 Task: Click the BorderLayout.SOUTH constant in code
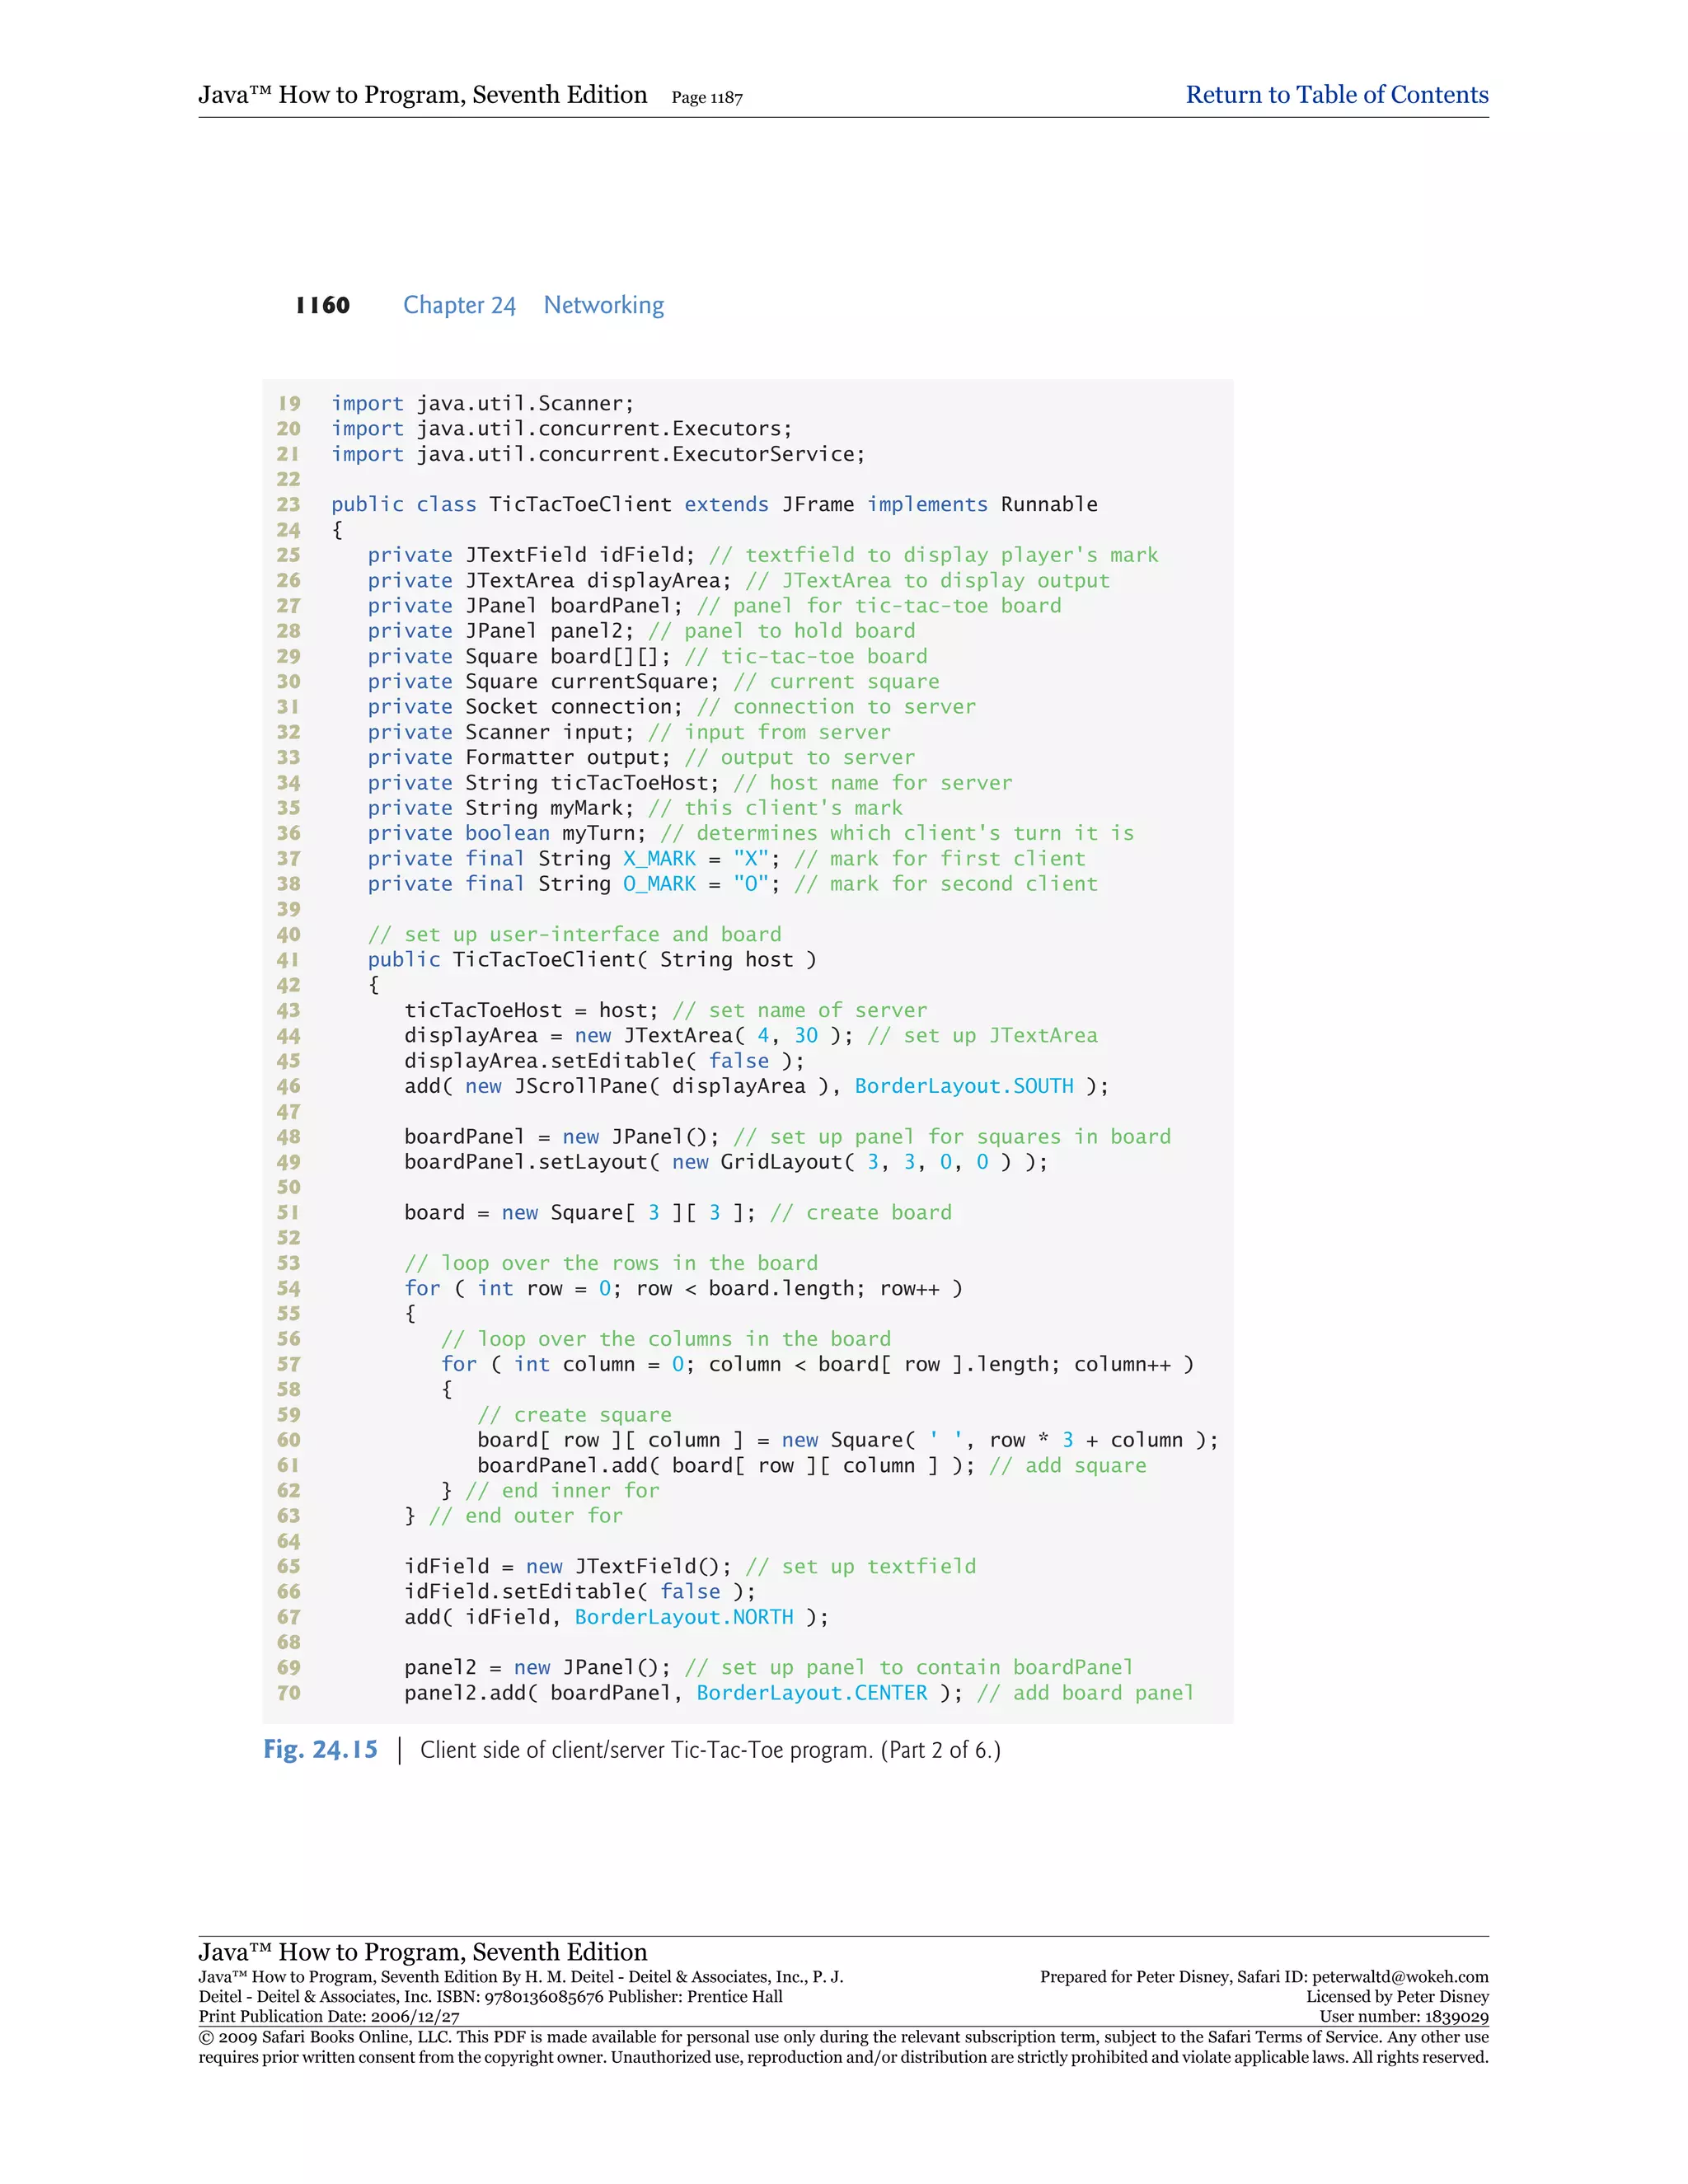pos(964,1086)
